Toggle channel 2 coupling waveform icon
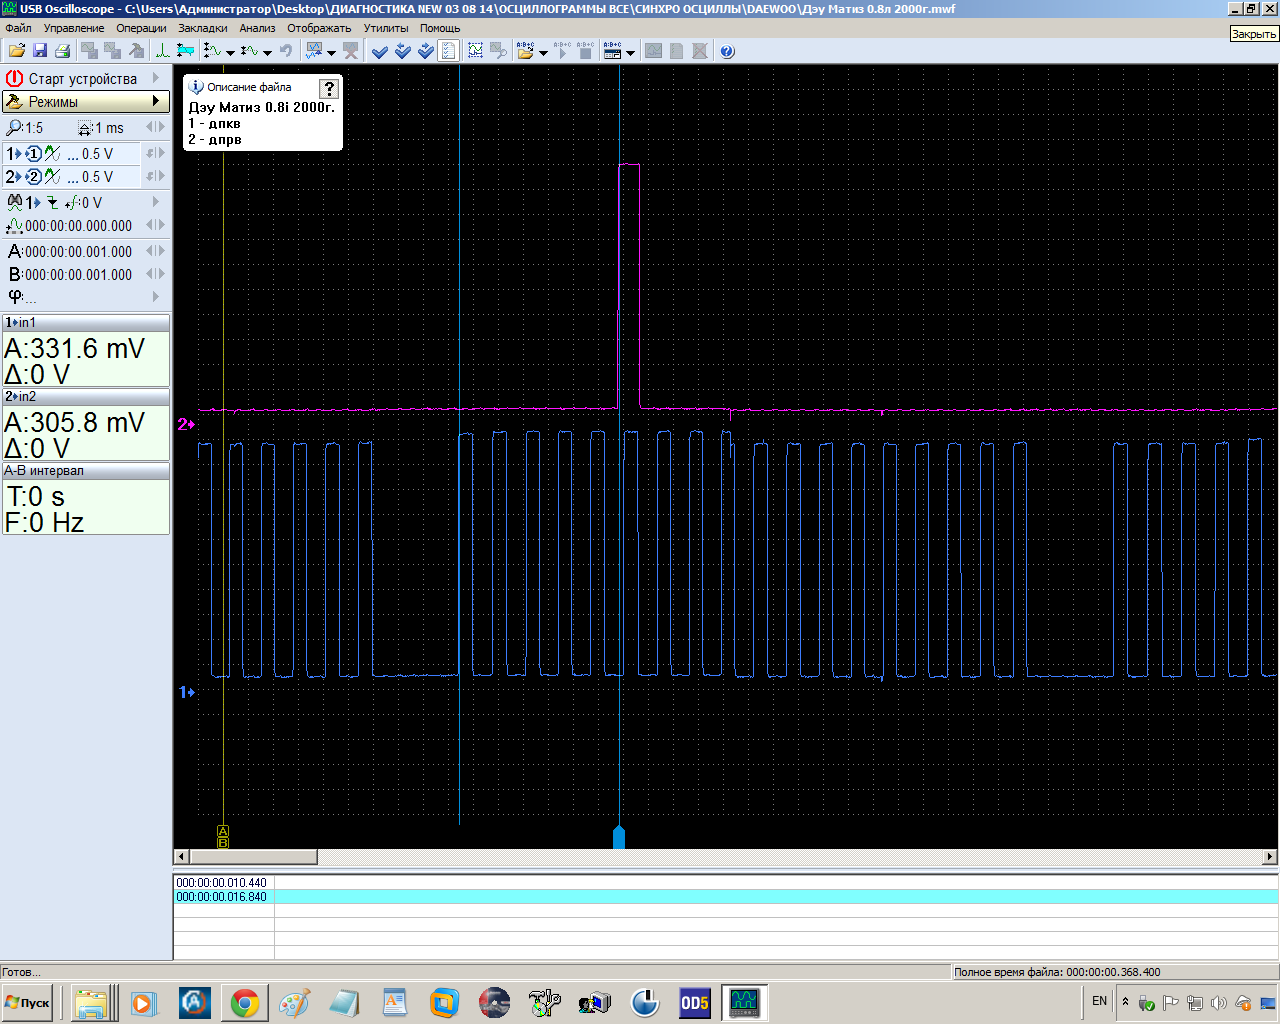The image size is (1280, 1024). (52, 177)
